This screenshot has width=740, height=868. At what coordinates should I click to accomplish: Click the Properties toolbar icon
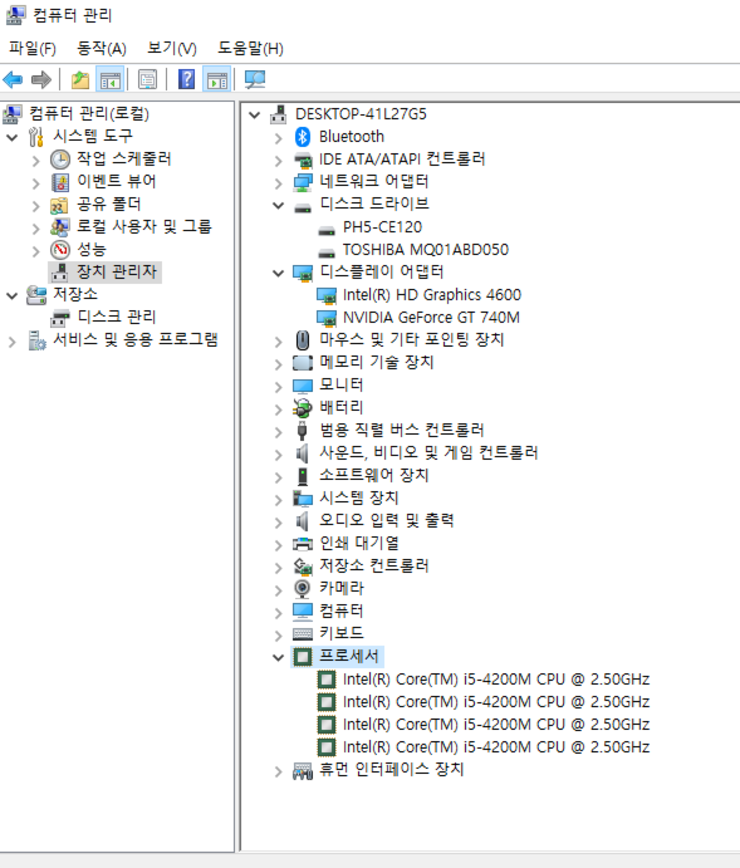[x=147, y=80]
